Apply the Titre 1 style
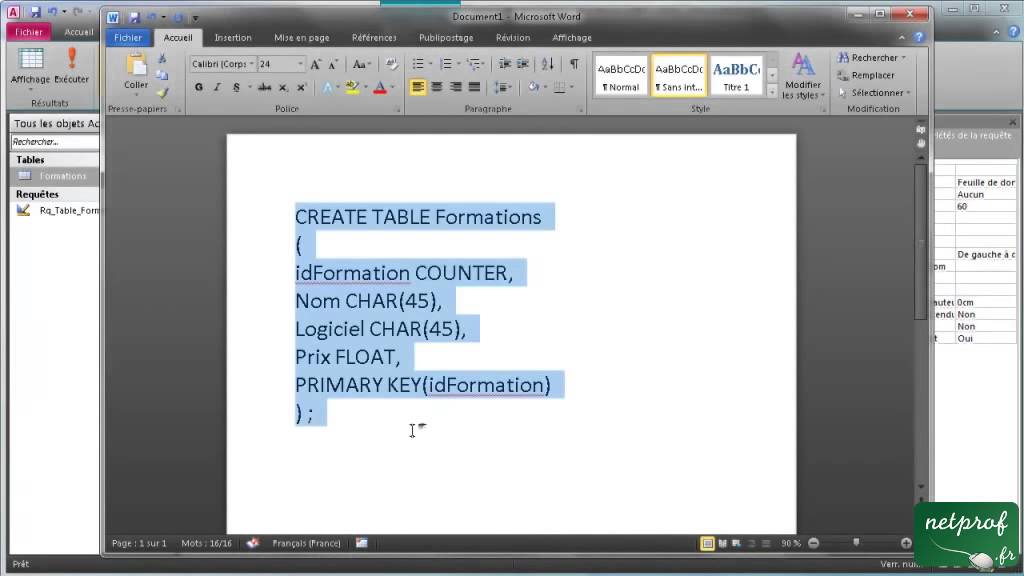1024x576 pixels. (x=736, y=76)
